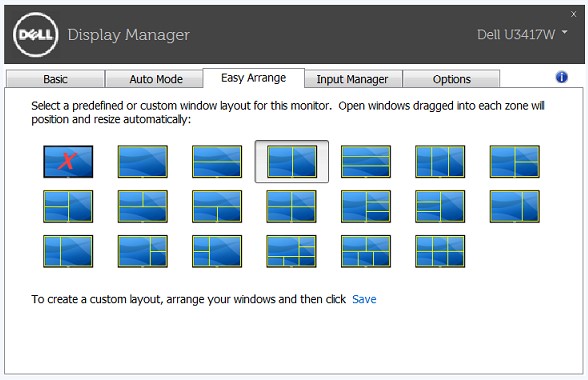The width and height of the screenshot is (588, 380).
Task: Choose the four-quadrant two-by-two layout
Action: click(x=291, y=206)
